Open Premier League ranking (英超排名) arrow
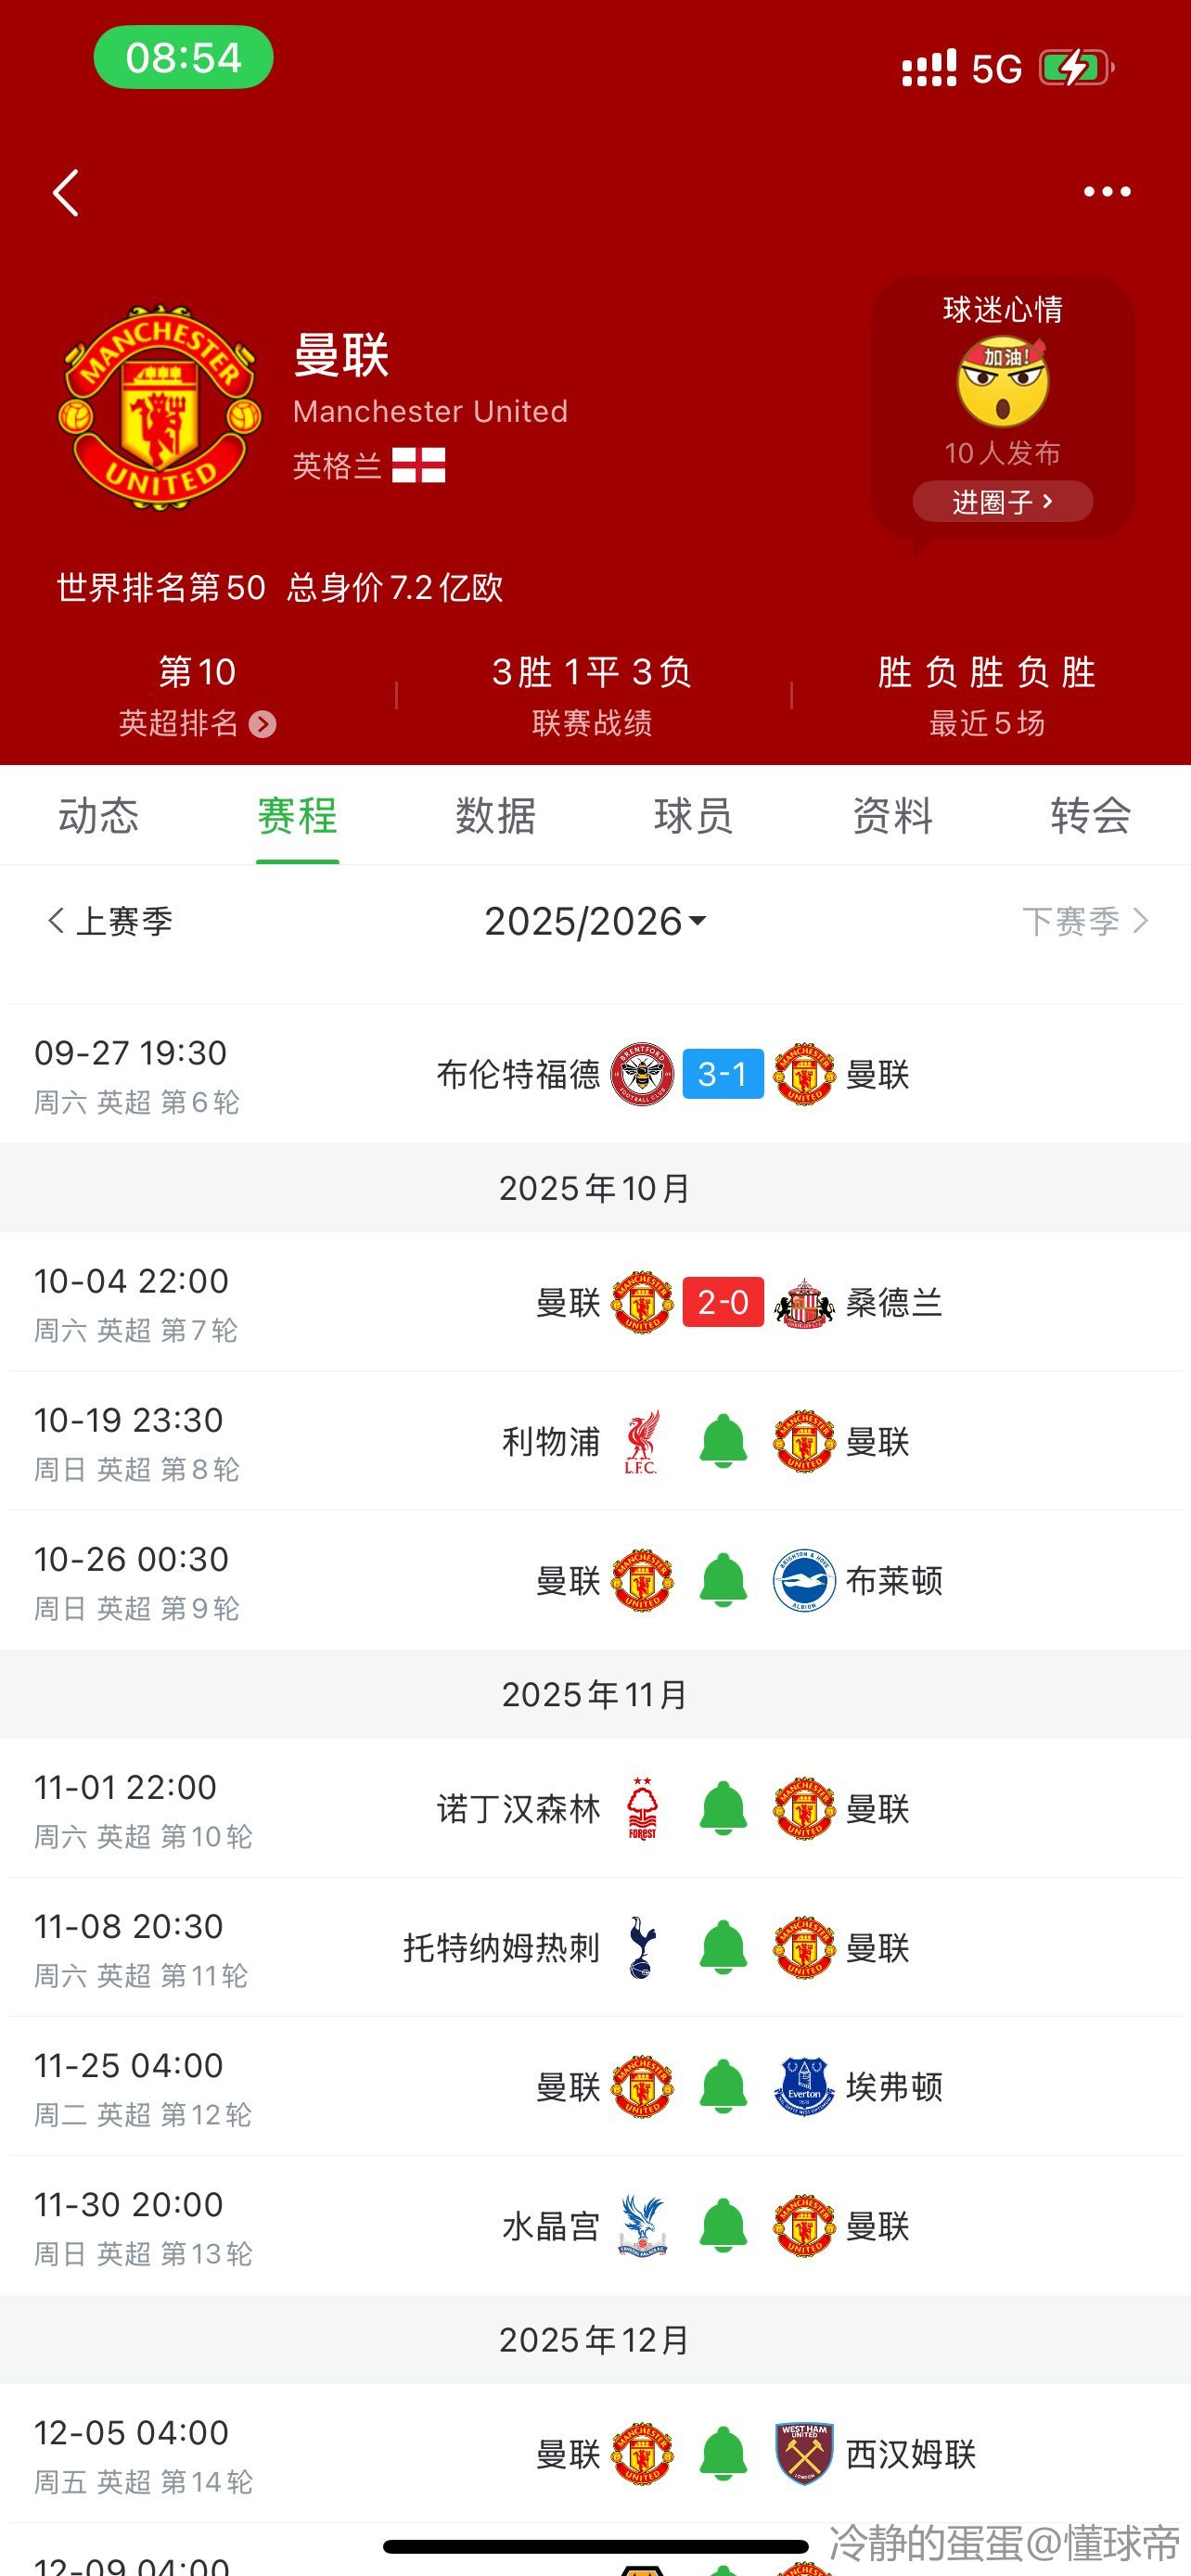This screenshot has height=2576, width=1191. click(262, 724)
